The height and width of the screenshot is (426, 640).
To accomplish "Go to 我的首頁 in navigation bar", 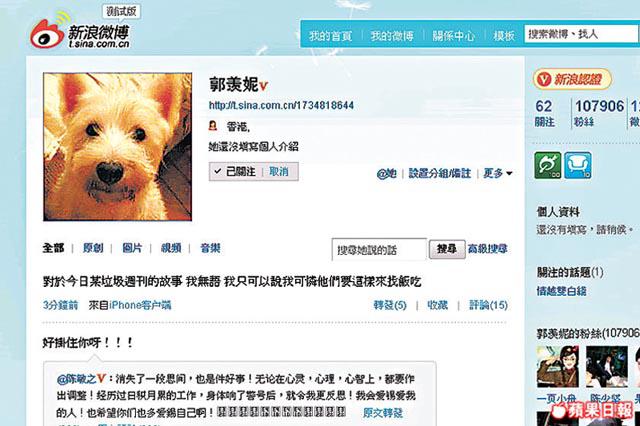I will tap(331, 36).
